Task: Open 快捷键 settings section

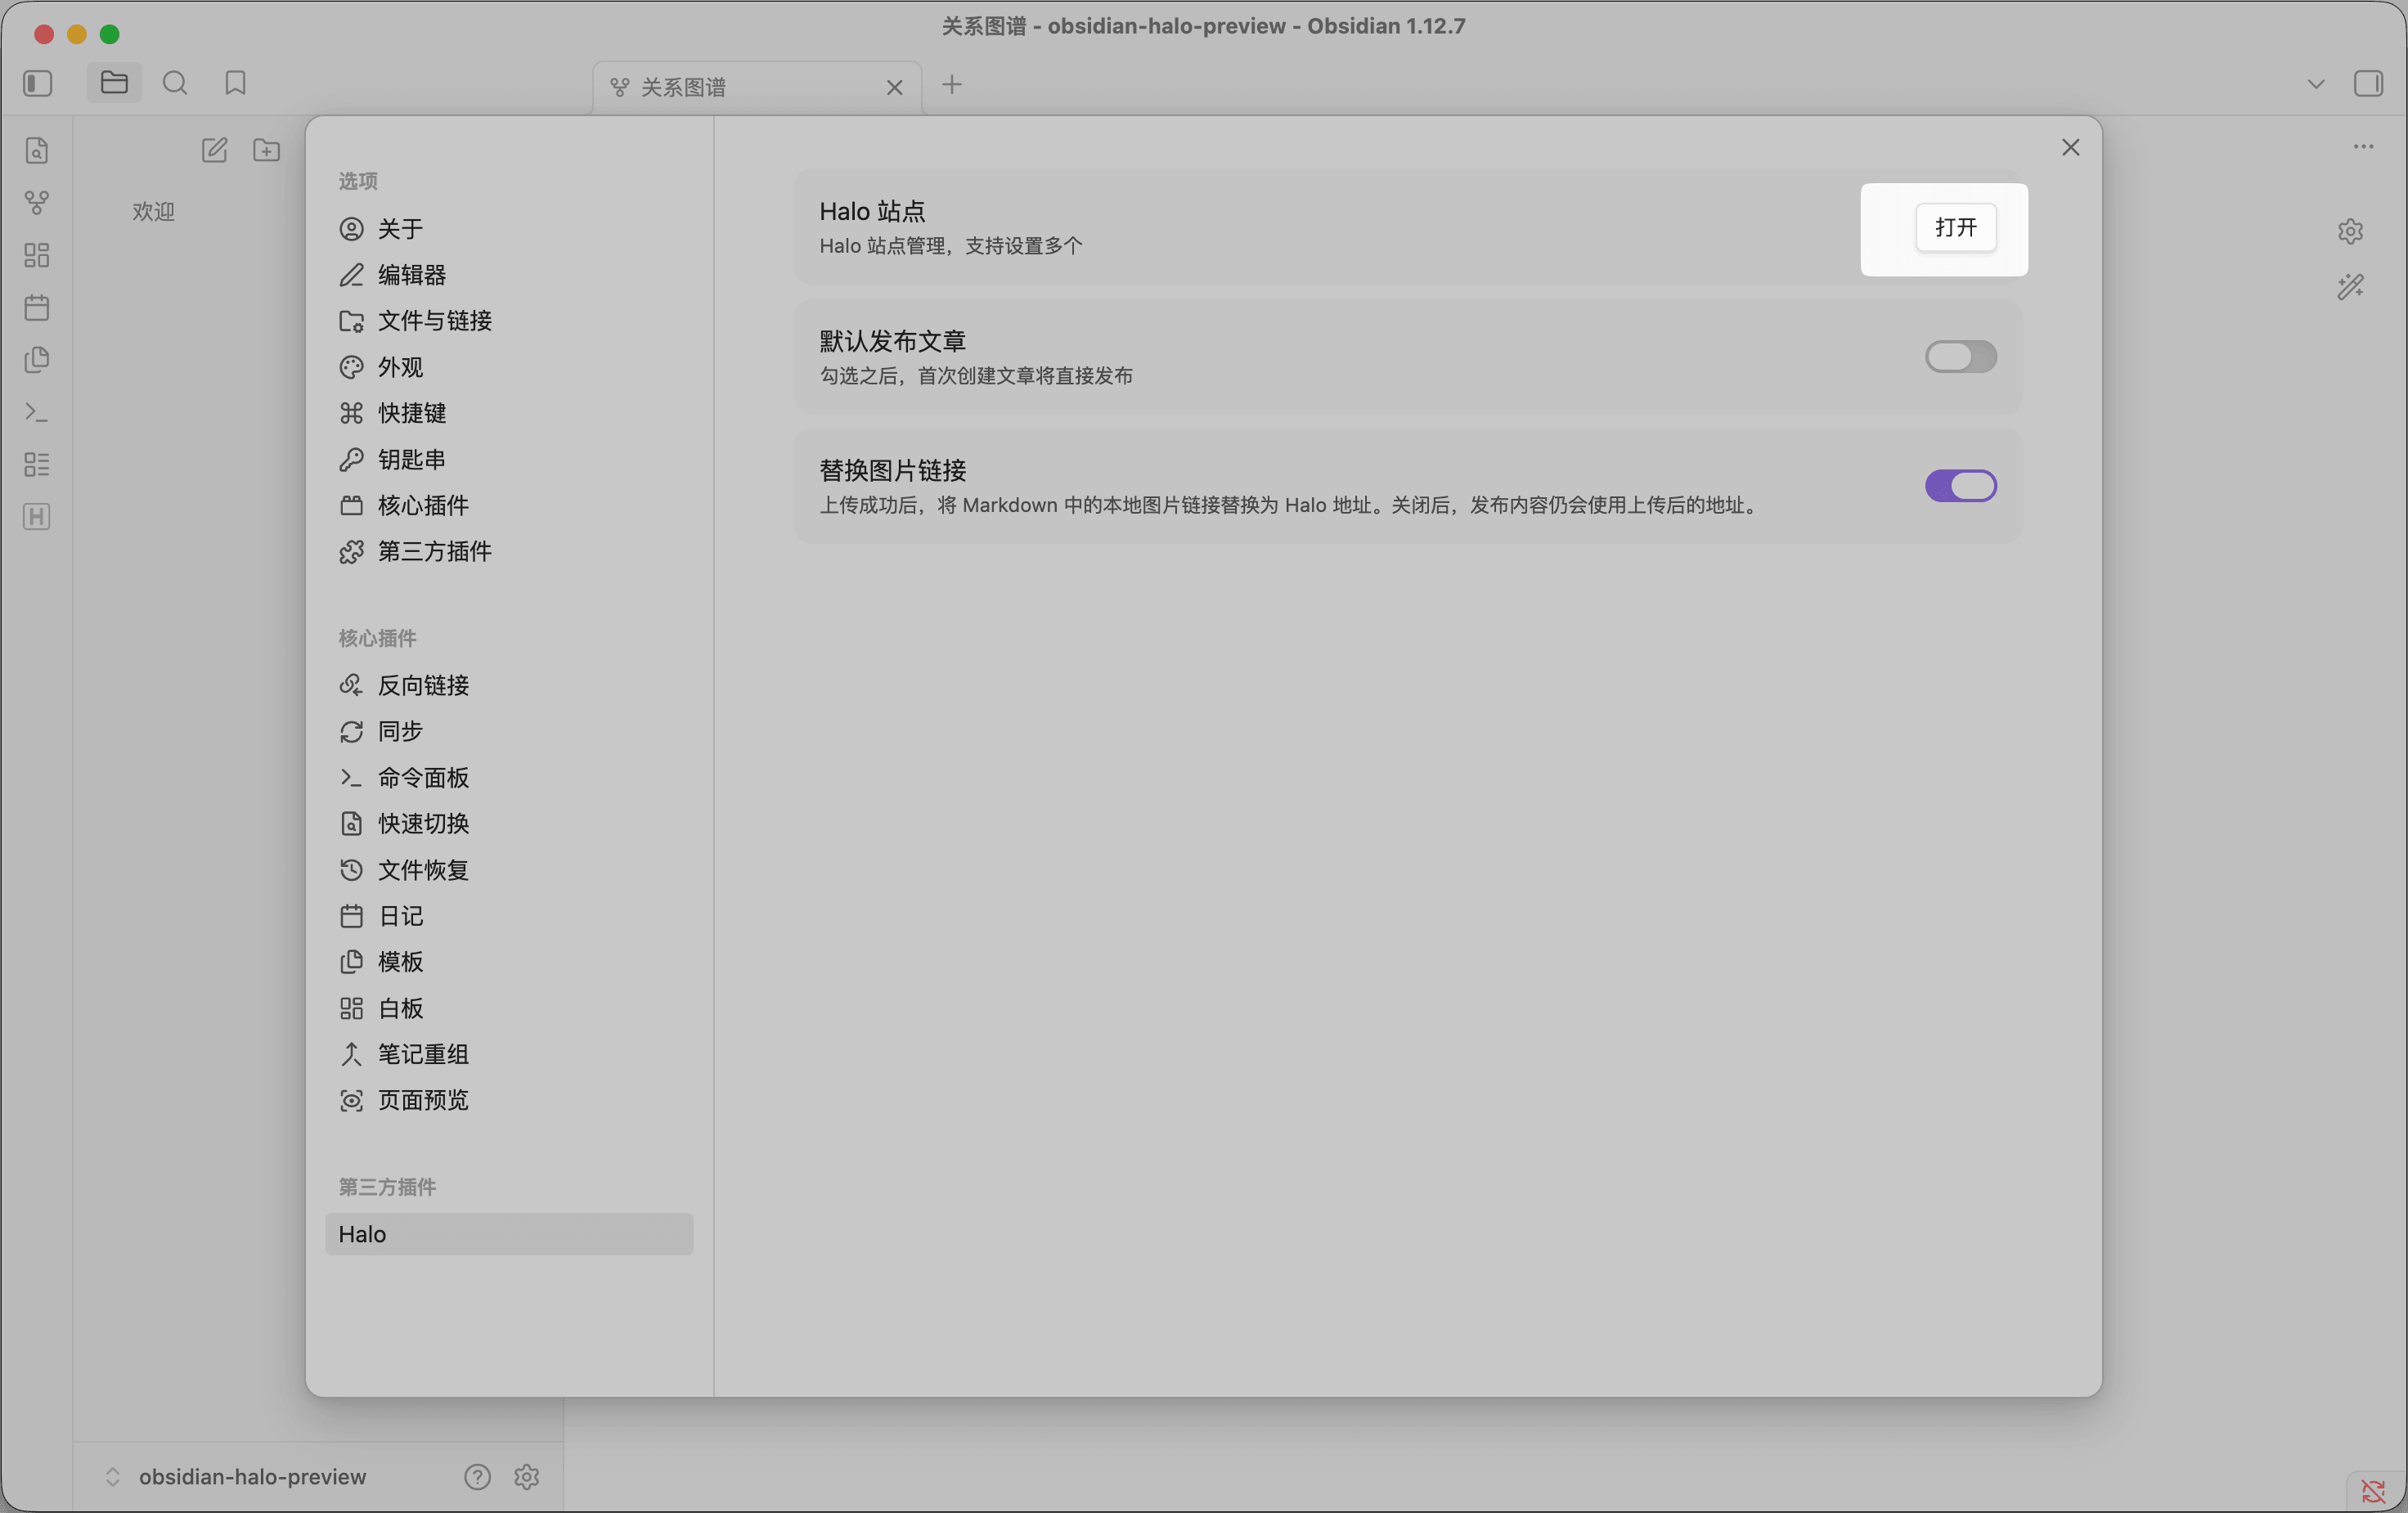Action: point(509,413)
